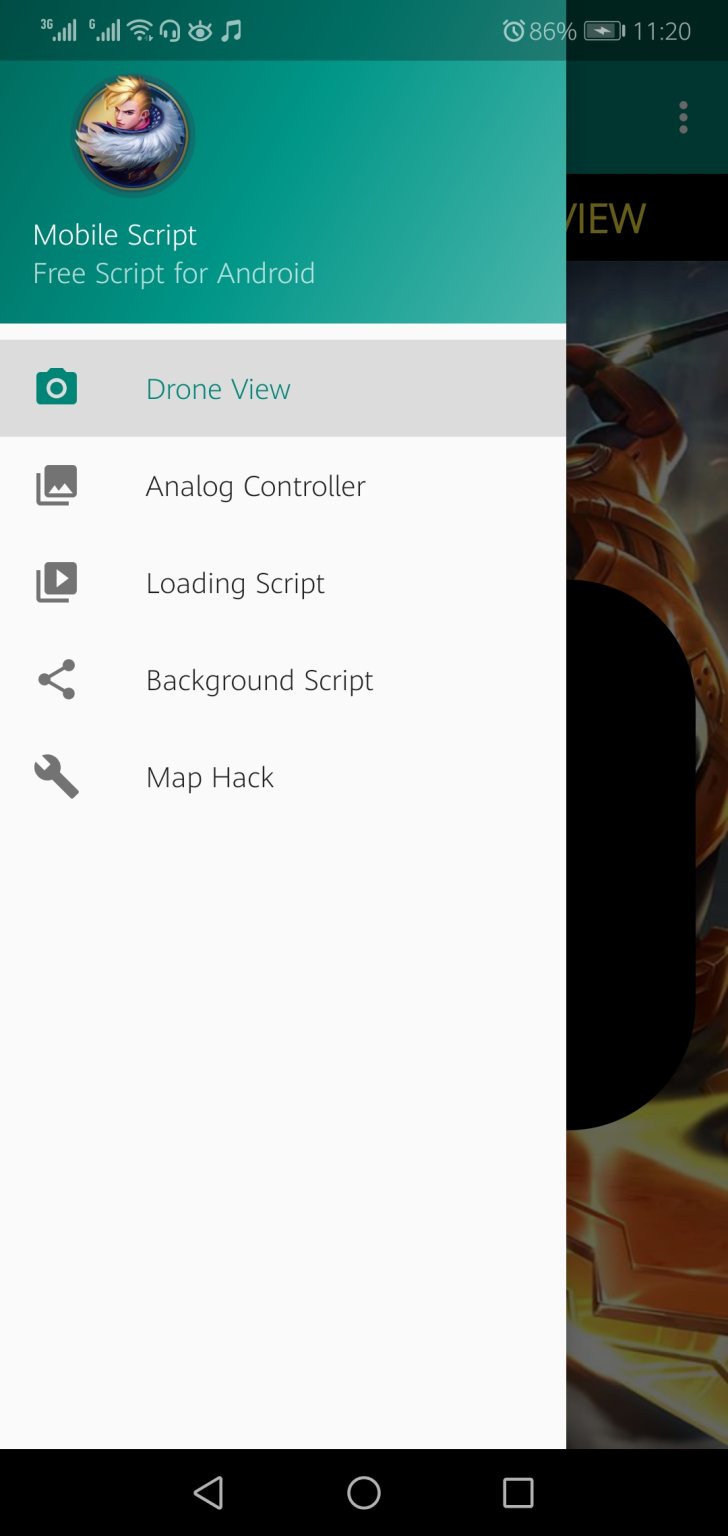Tap the Android back navigation button
This screenshot has width=728, height=1536.
tap(208, 1492)
